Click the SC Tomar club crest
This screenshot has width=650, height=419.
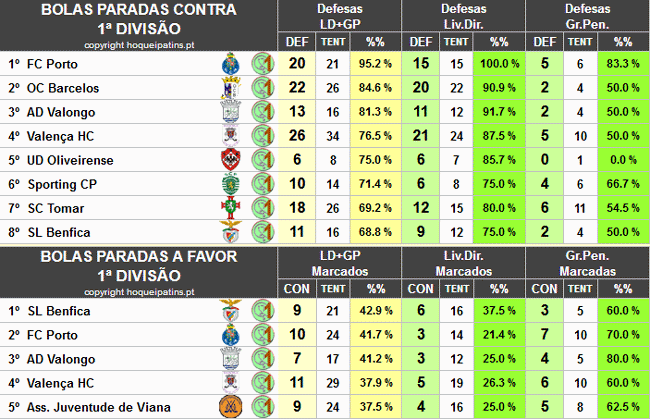click(x=233, y=208)
